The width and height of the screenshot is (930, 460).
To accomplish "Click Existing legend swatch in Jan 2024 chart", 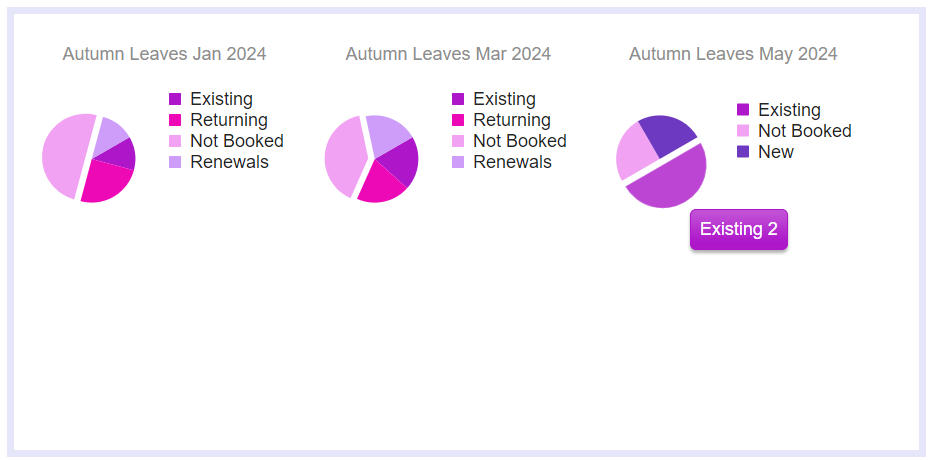I will click(x=175, y=99).
